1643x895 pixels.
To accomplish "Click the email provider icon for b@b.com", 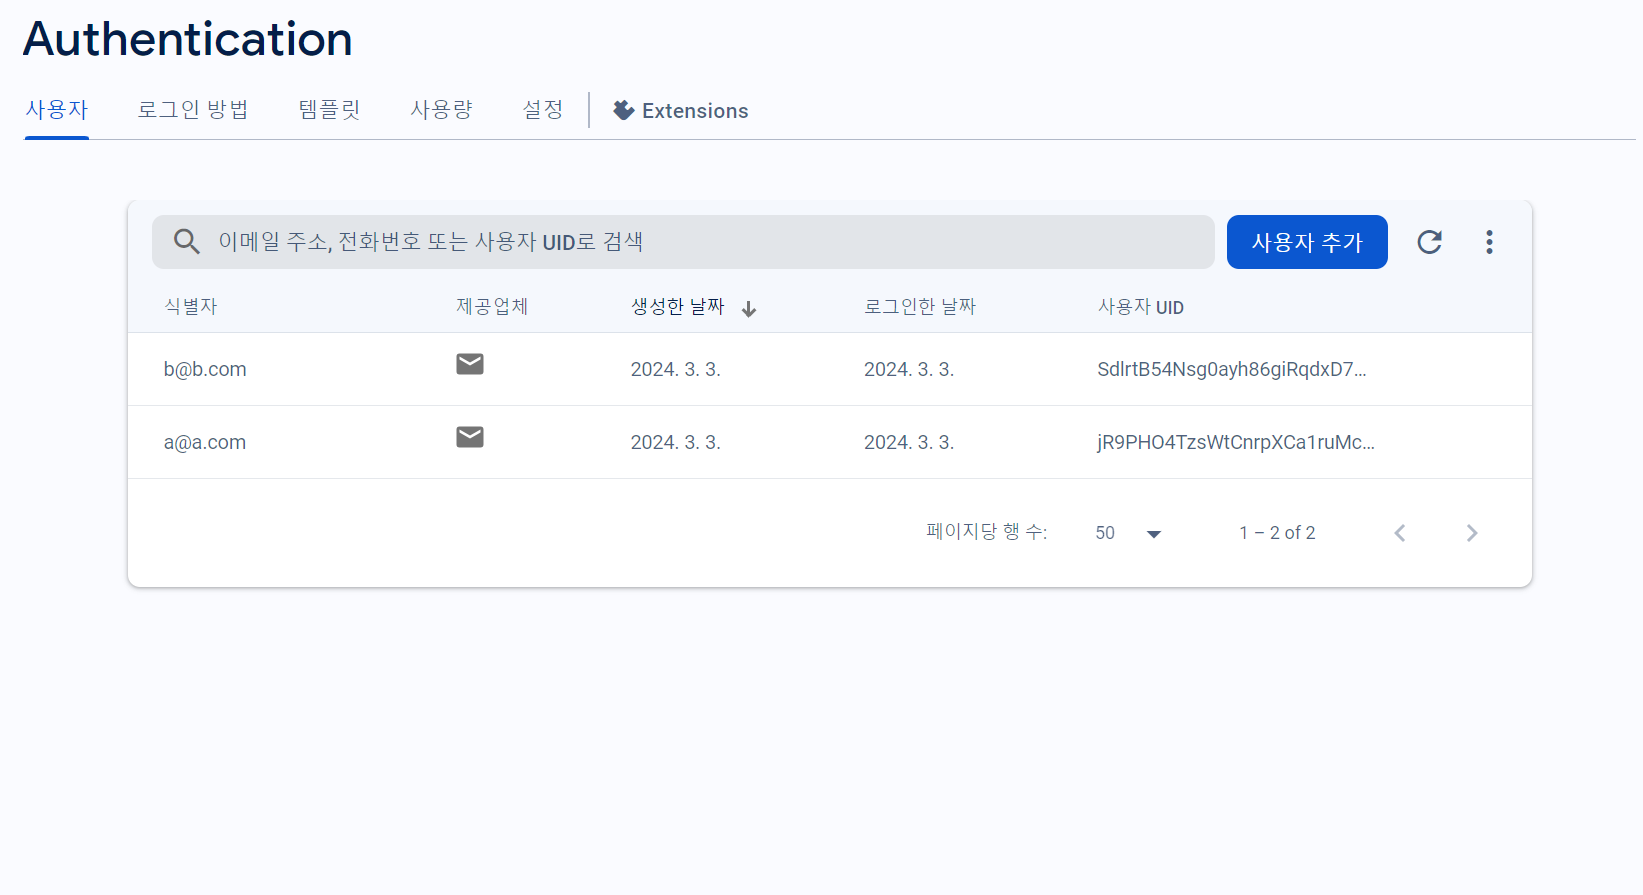I will coord(470,364).
